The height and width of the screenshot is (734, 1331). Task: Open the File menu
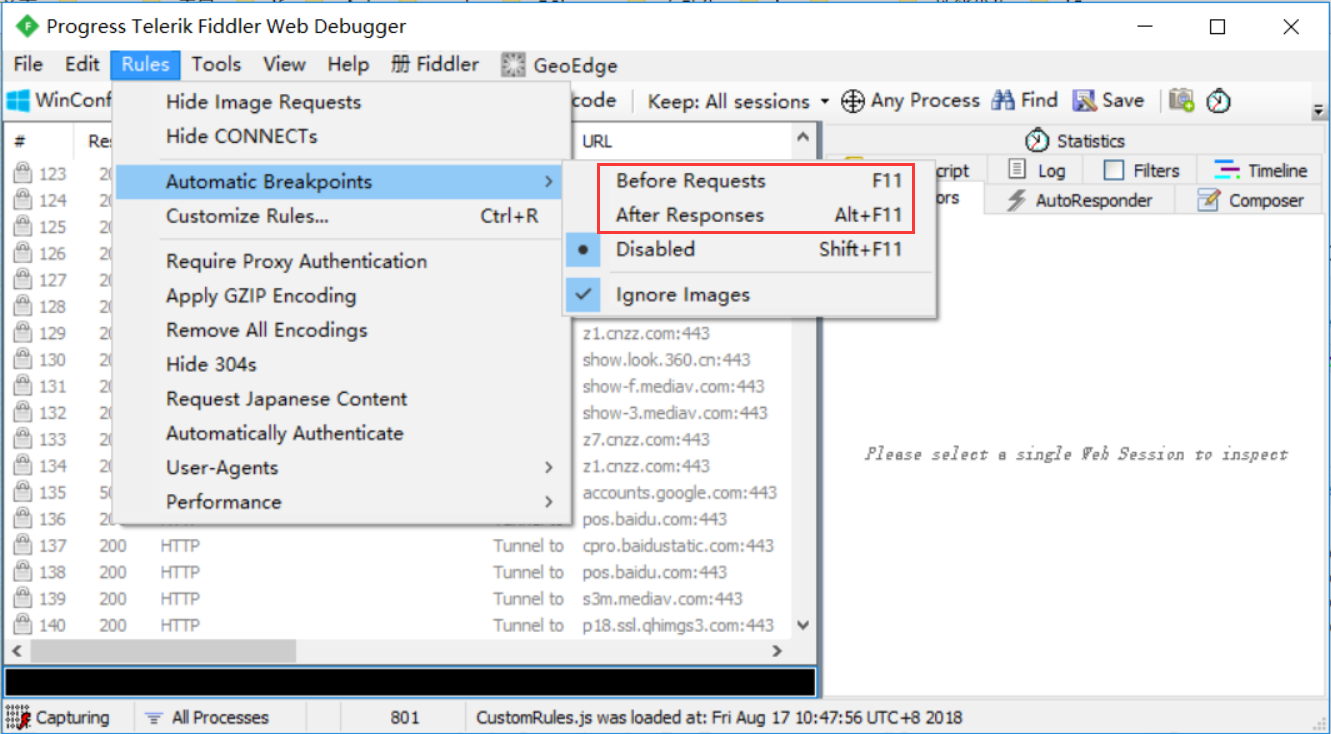(x=28, y=65)
